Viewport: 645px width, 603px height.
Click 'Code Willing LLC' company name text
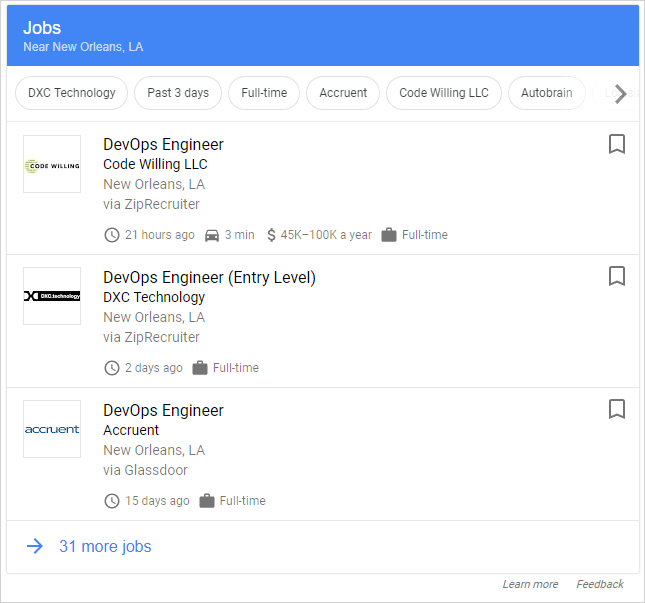point(155,164)
